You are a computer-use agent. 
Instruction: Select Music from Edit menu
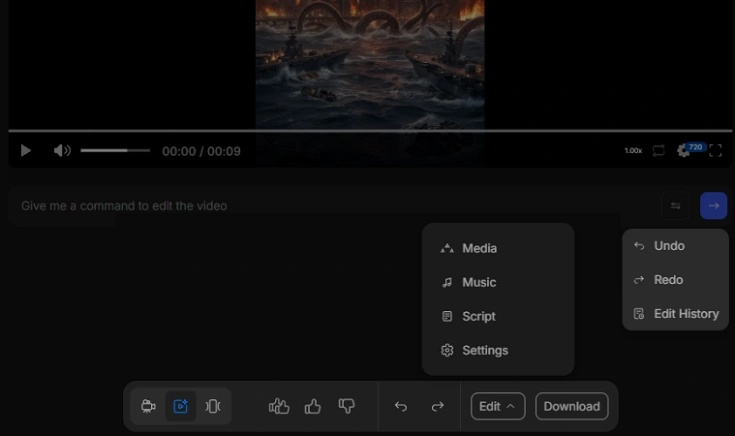coord(498,282)
